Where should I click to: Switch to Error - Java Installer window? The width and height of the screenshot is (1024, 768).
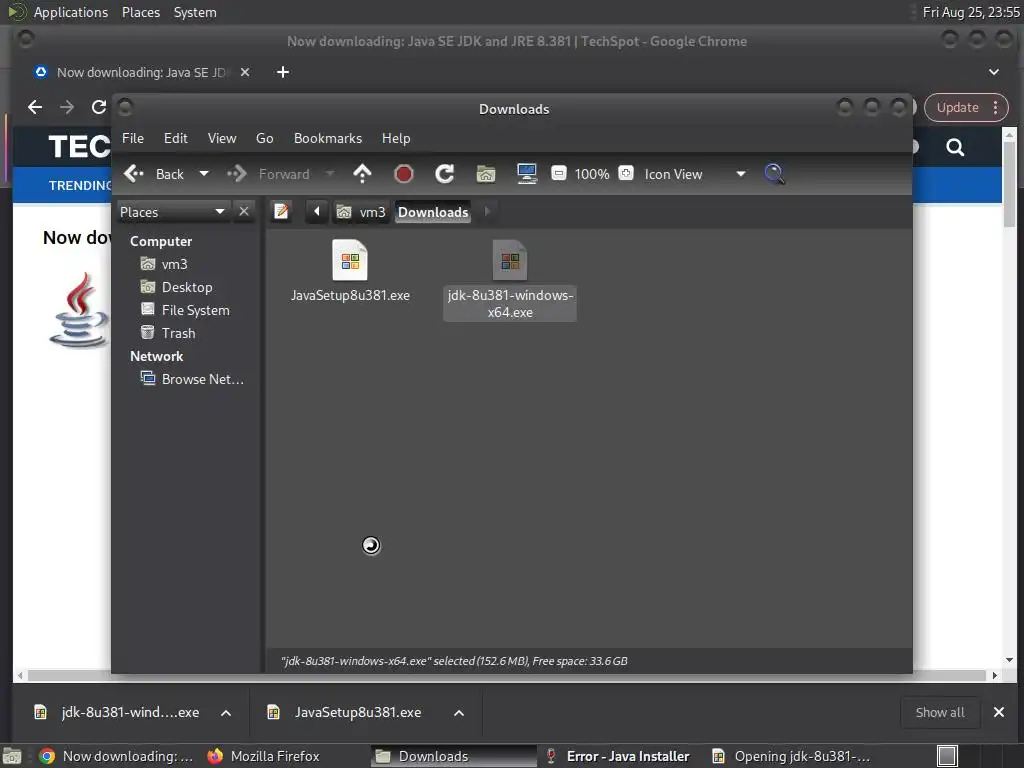point(618,756)
